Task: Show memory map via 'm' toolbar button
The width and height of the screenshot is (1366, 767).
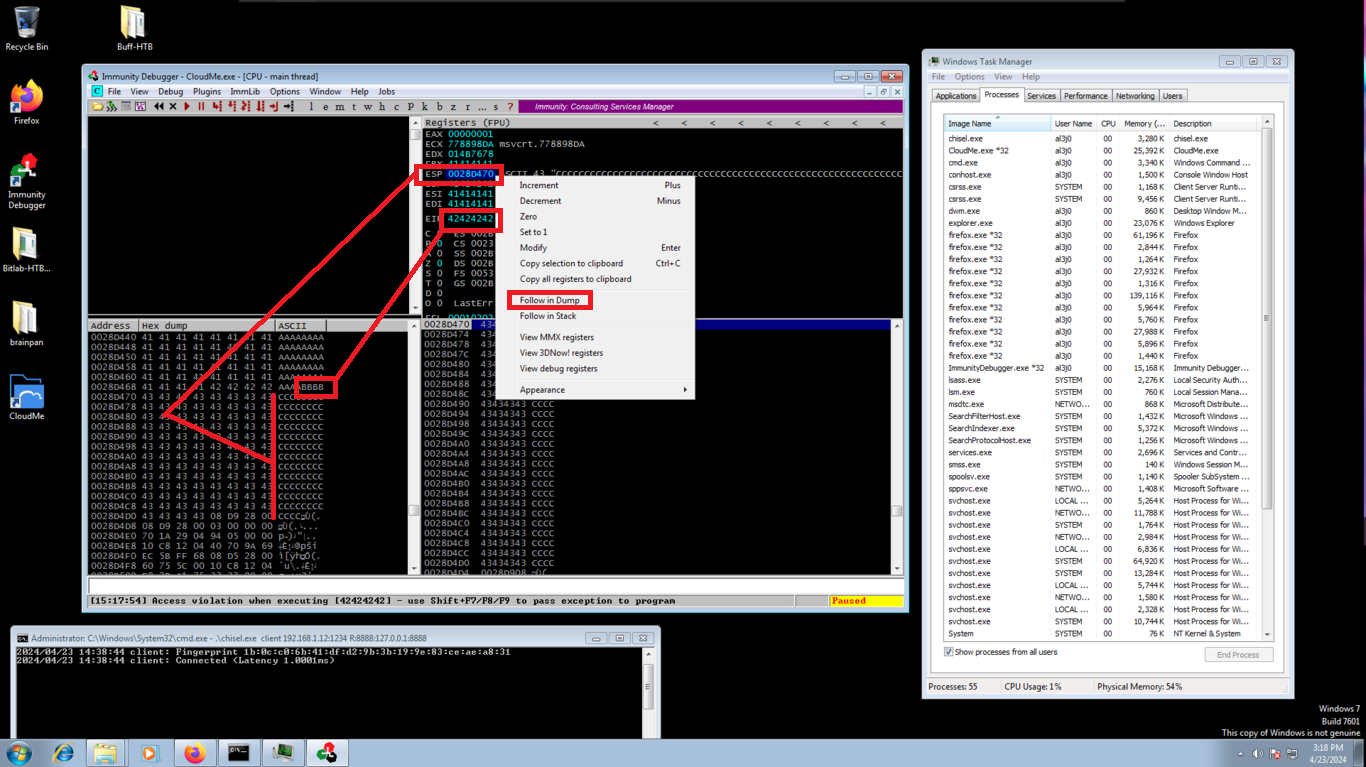Action: (x=339, y=106)
